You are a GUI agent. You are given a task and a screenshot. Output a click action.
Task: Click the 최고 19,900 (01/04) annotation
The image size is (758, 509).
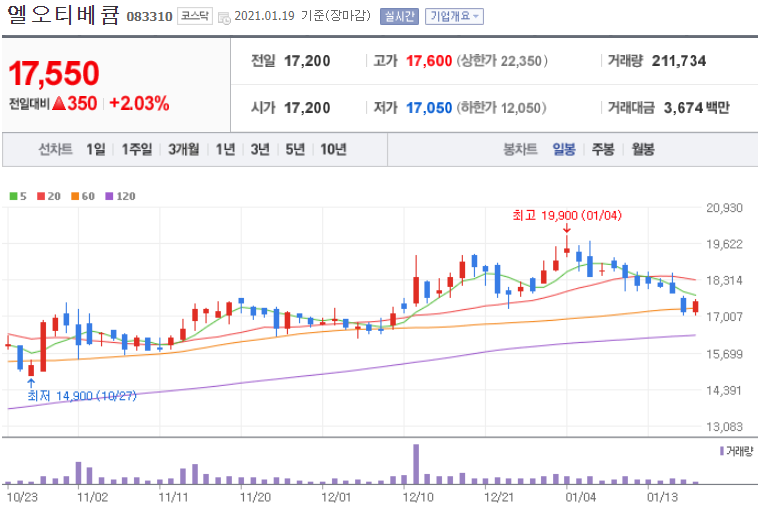pyautogui.click(x=567, y=216)
